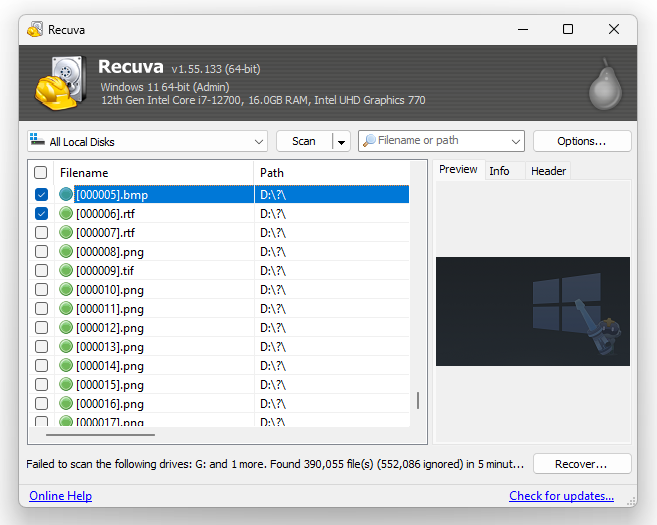657x525 pixels.
Task: Click the Recuva title bar app icon
Action: click(x=35, y=29)
